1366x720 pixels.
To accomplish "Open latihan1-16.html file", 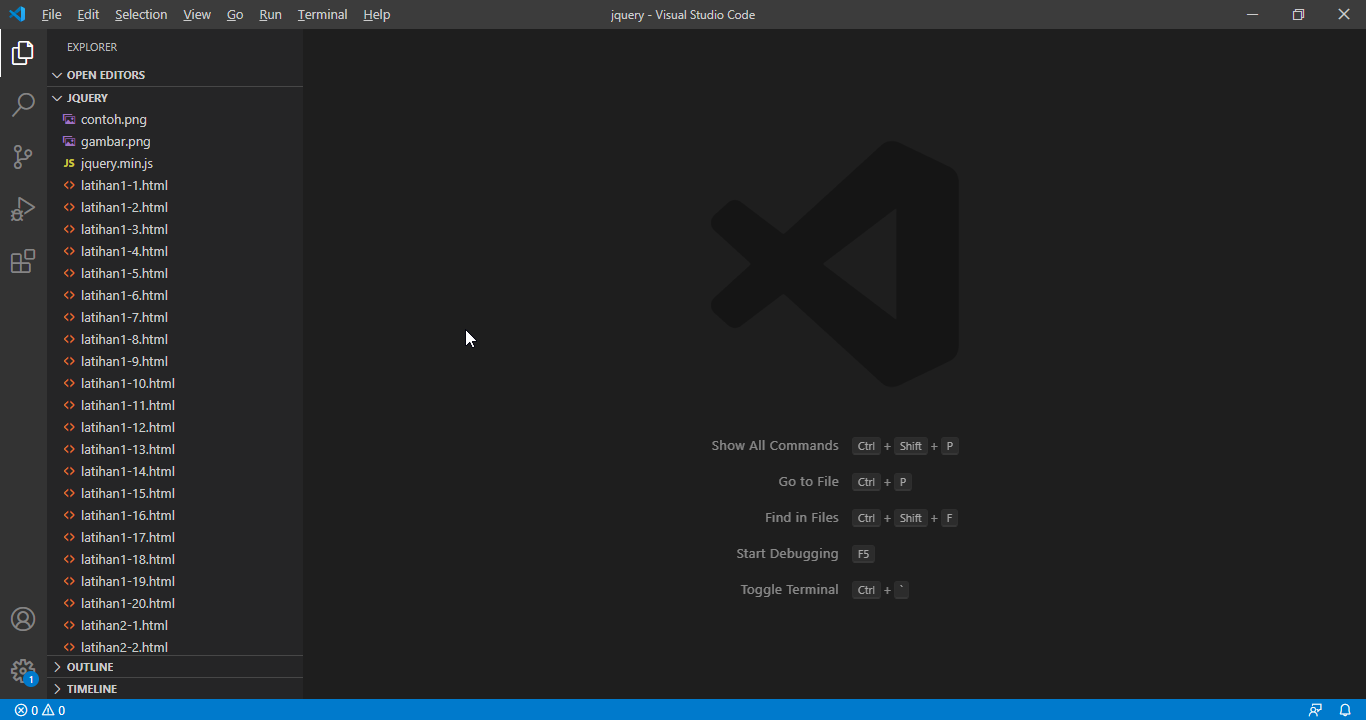I will [x=175, y=515].
